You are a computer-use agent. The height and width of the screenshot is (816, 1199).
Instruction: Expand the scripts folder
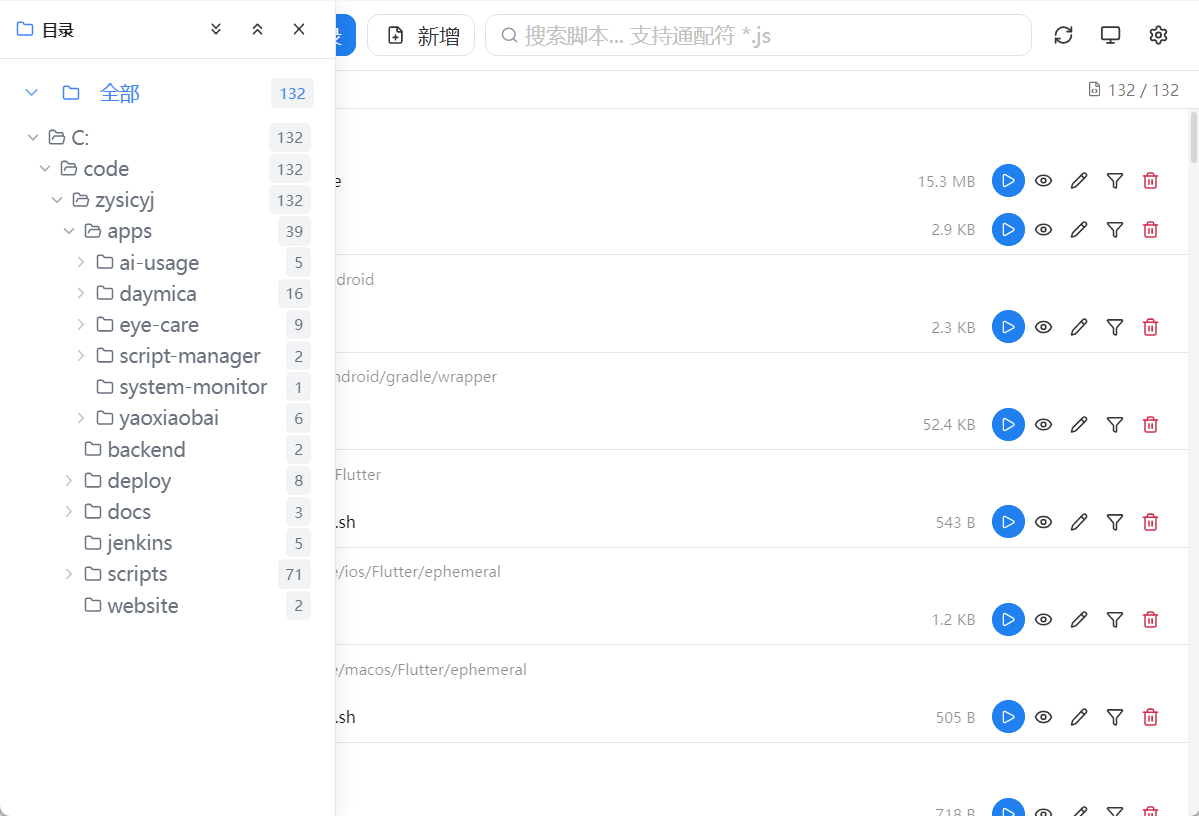(x=69, y=574)
